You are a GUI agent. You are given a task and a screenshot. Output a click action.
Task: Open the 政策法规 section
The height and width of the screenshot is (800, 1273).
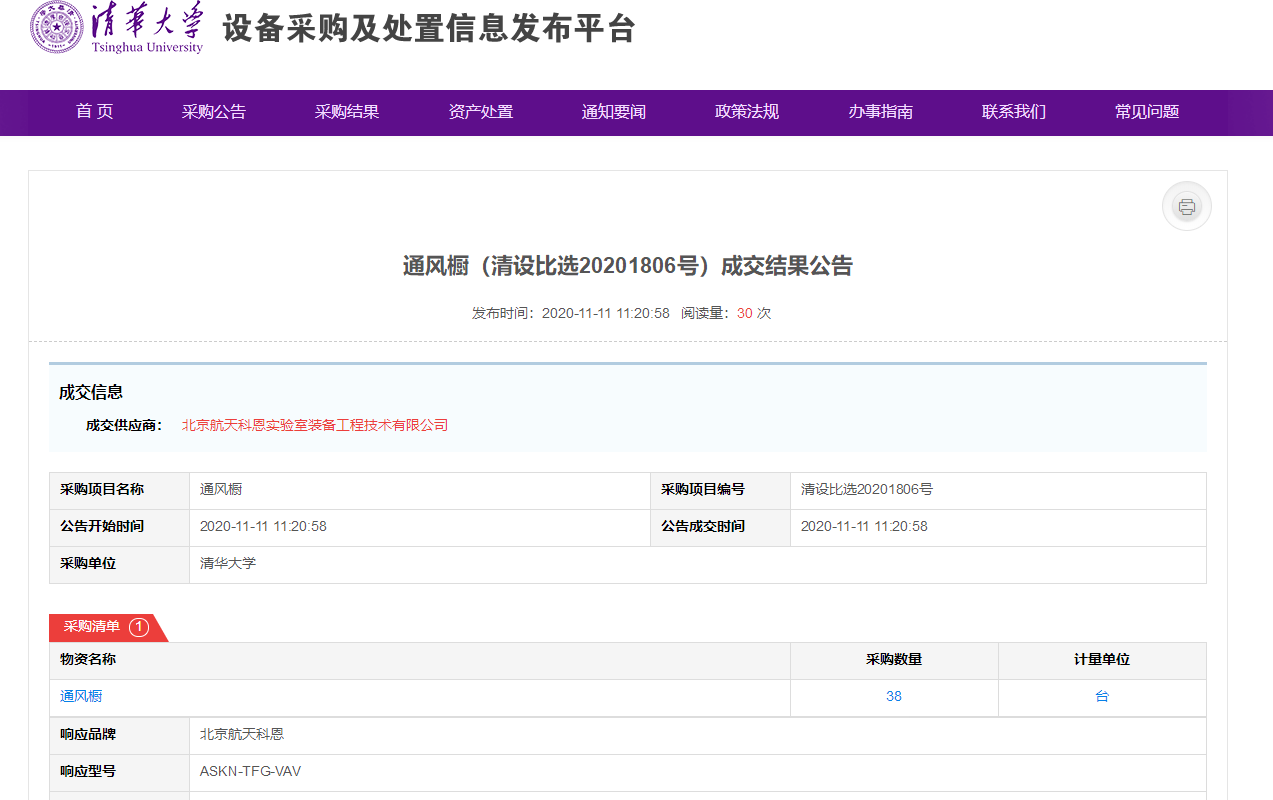coord(746,112)
